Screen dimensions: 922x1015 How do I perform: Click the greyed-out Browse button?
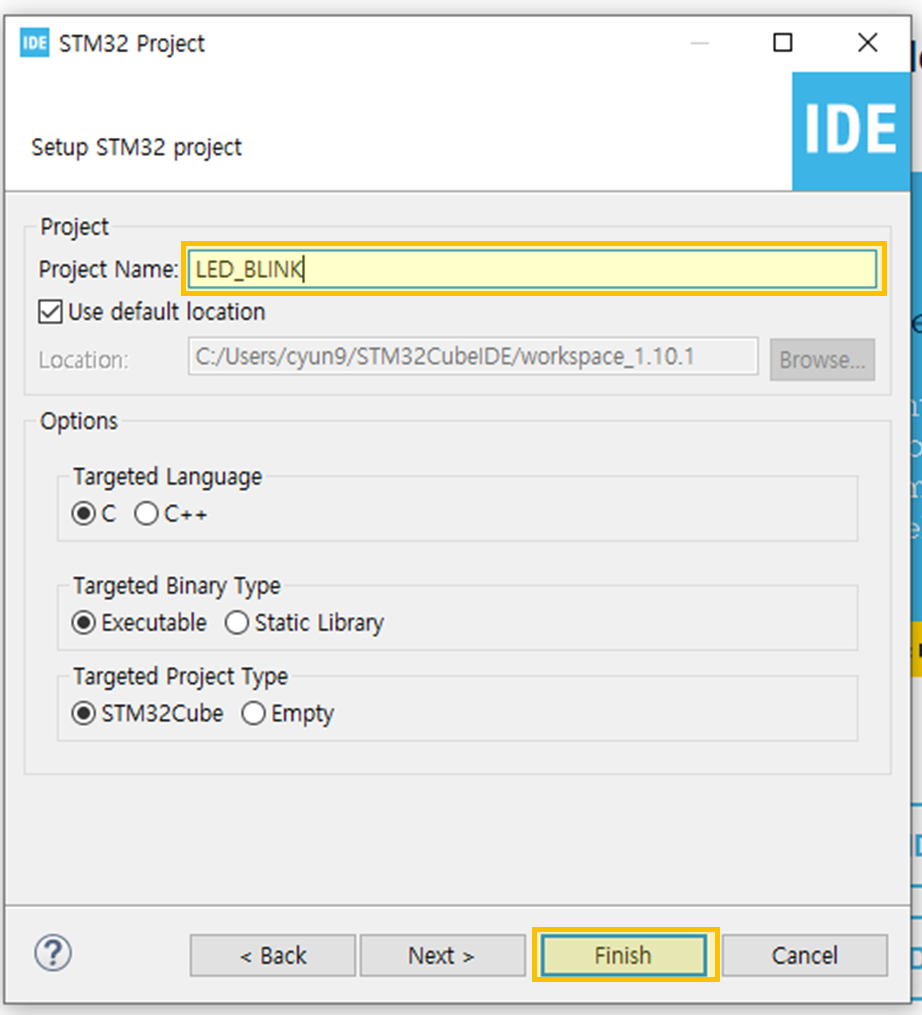click(x=822, y=359)
